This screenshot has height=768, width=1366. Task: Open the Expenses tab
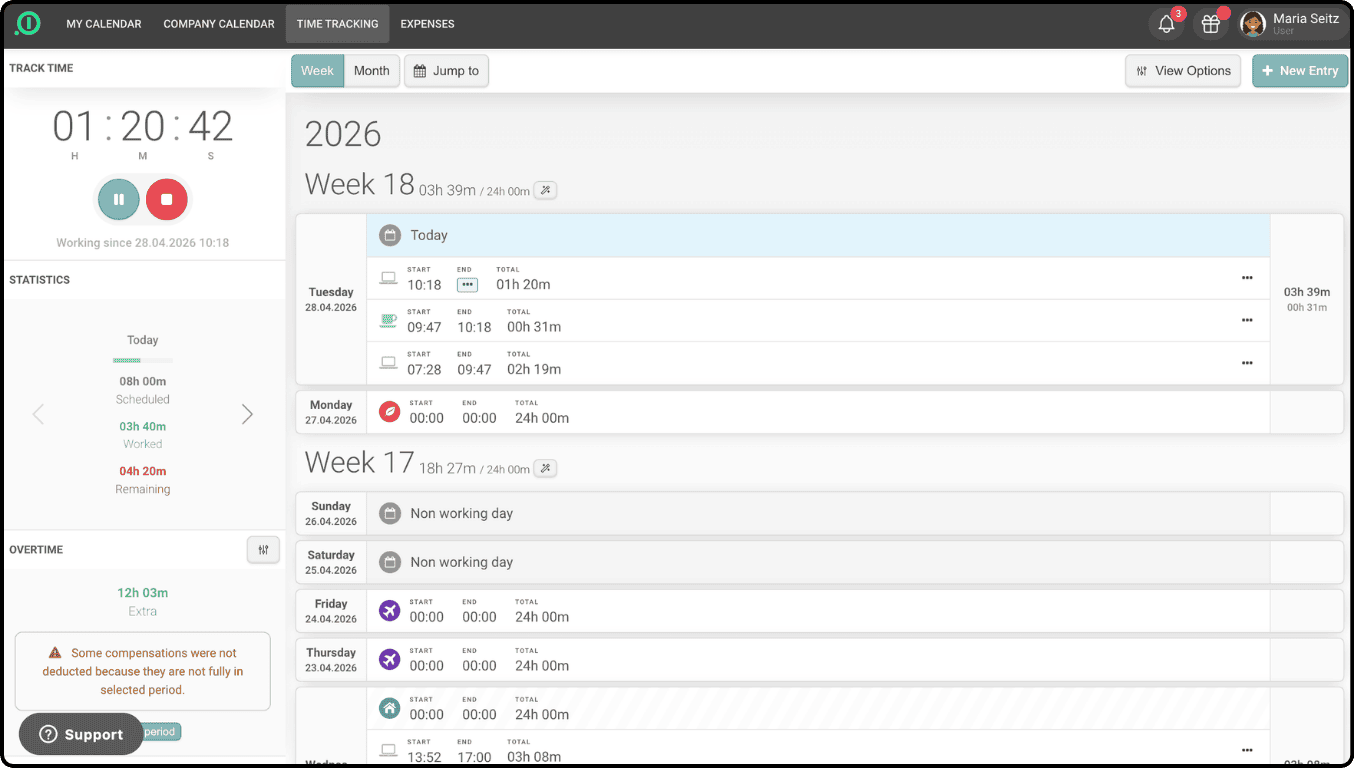coord(427,24)
